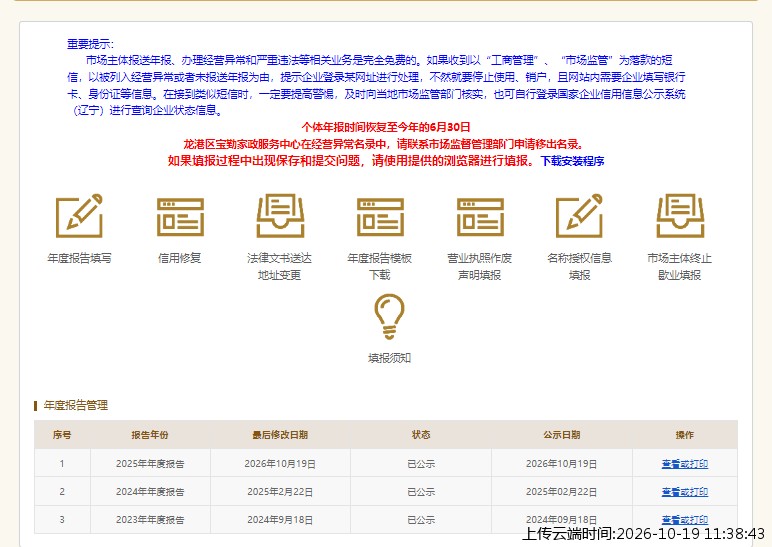Click the 重要提示 heading
This screenshot has height=547, width=772.
coord(90,44)
